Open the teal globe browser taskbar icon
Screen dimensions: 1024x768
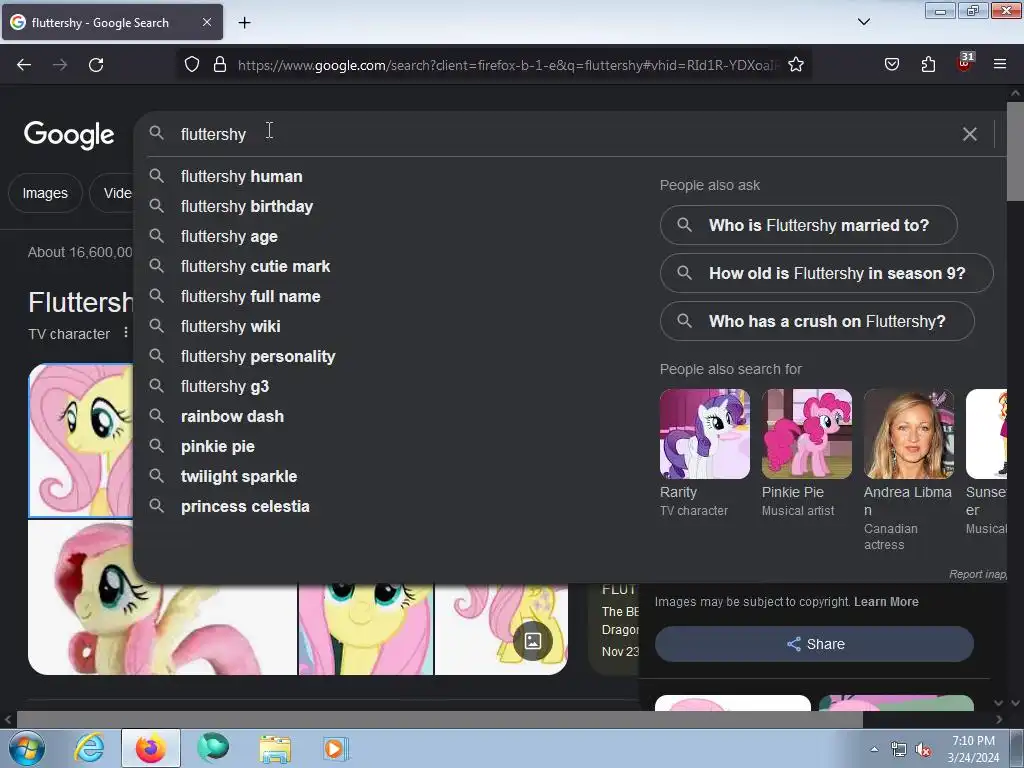[x=213, y=748]
